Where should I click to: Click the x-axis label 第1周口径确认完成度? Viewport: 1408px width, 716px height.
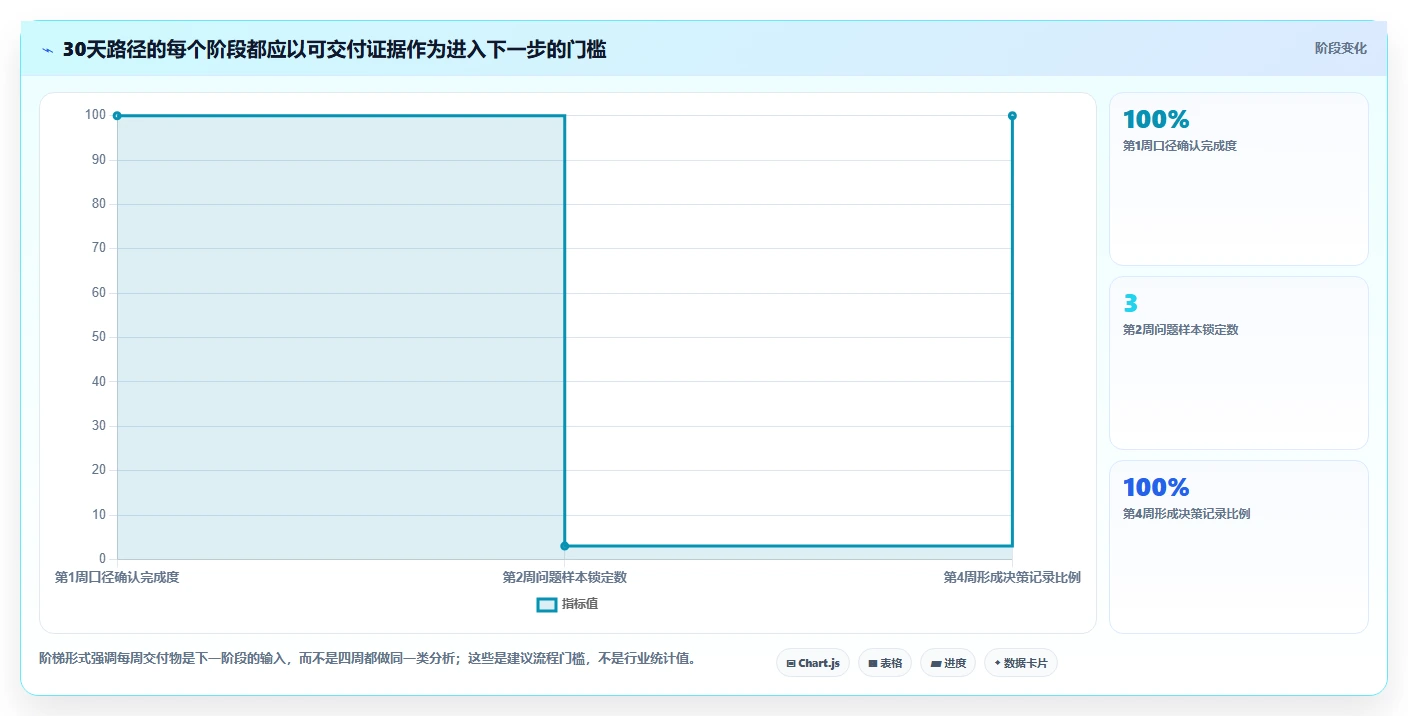tap(117, 578)
